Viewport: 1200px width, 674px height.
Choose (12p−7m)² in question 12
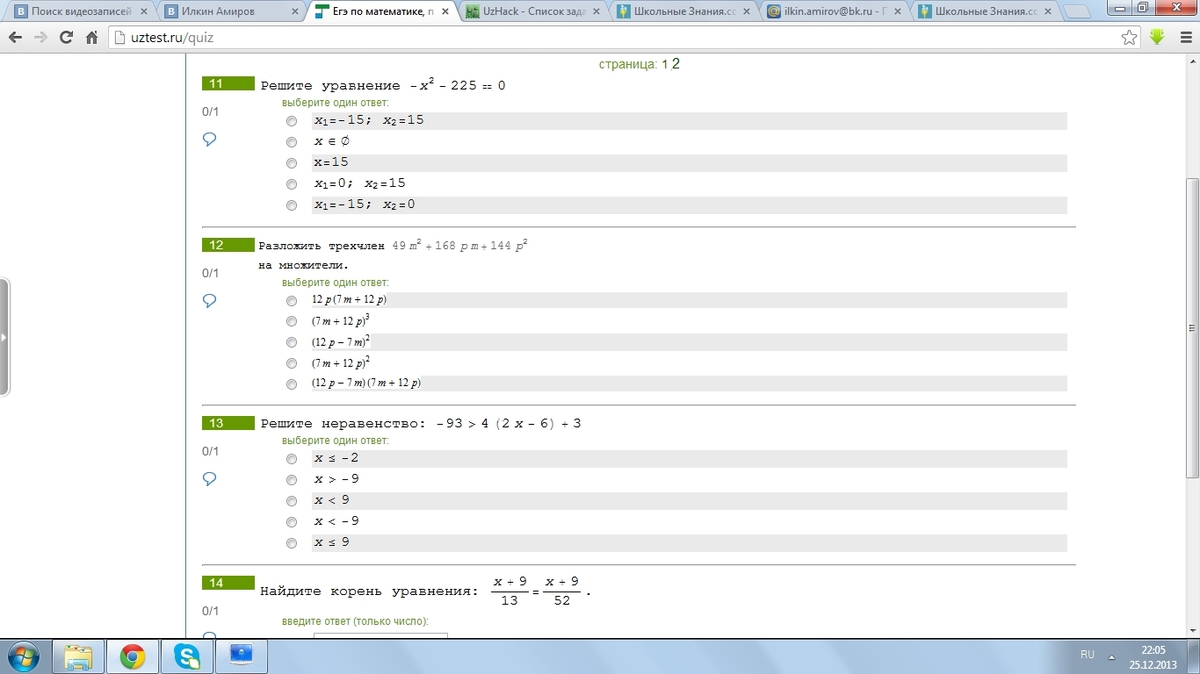(291, 342)
